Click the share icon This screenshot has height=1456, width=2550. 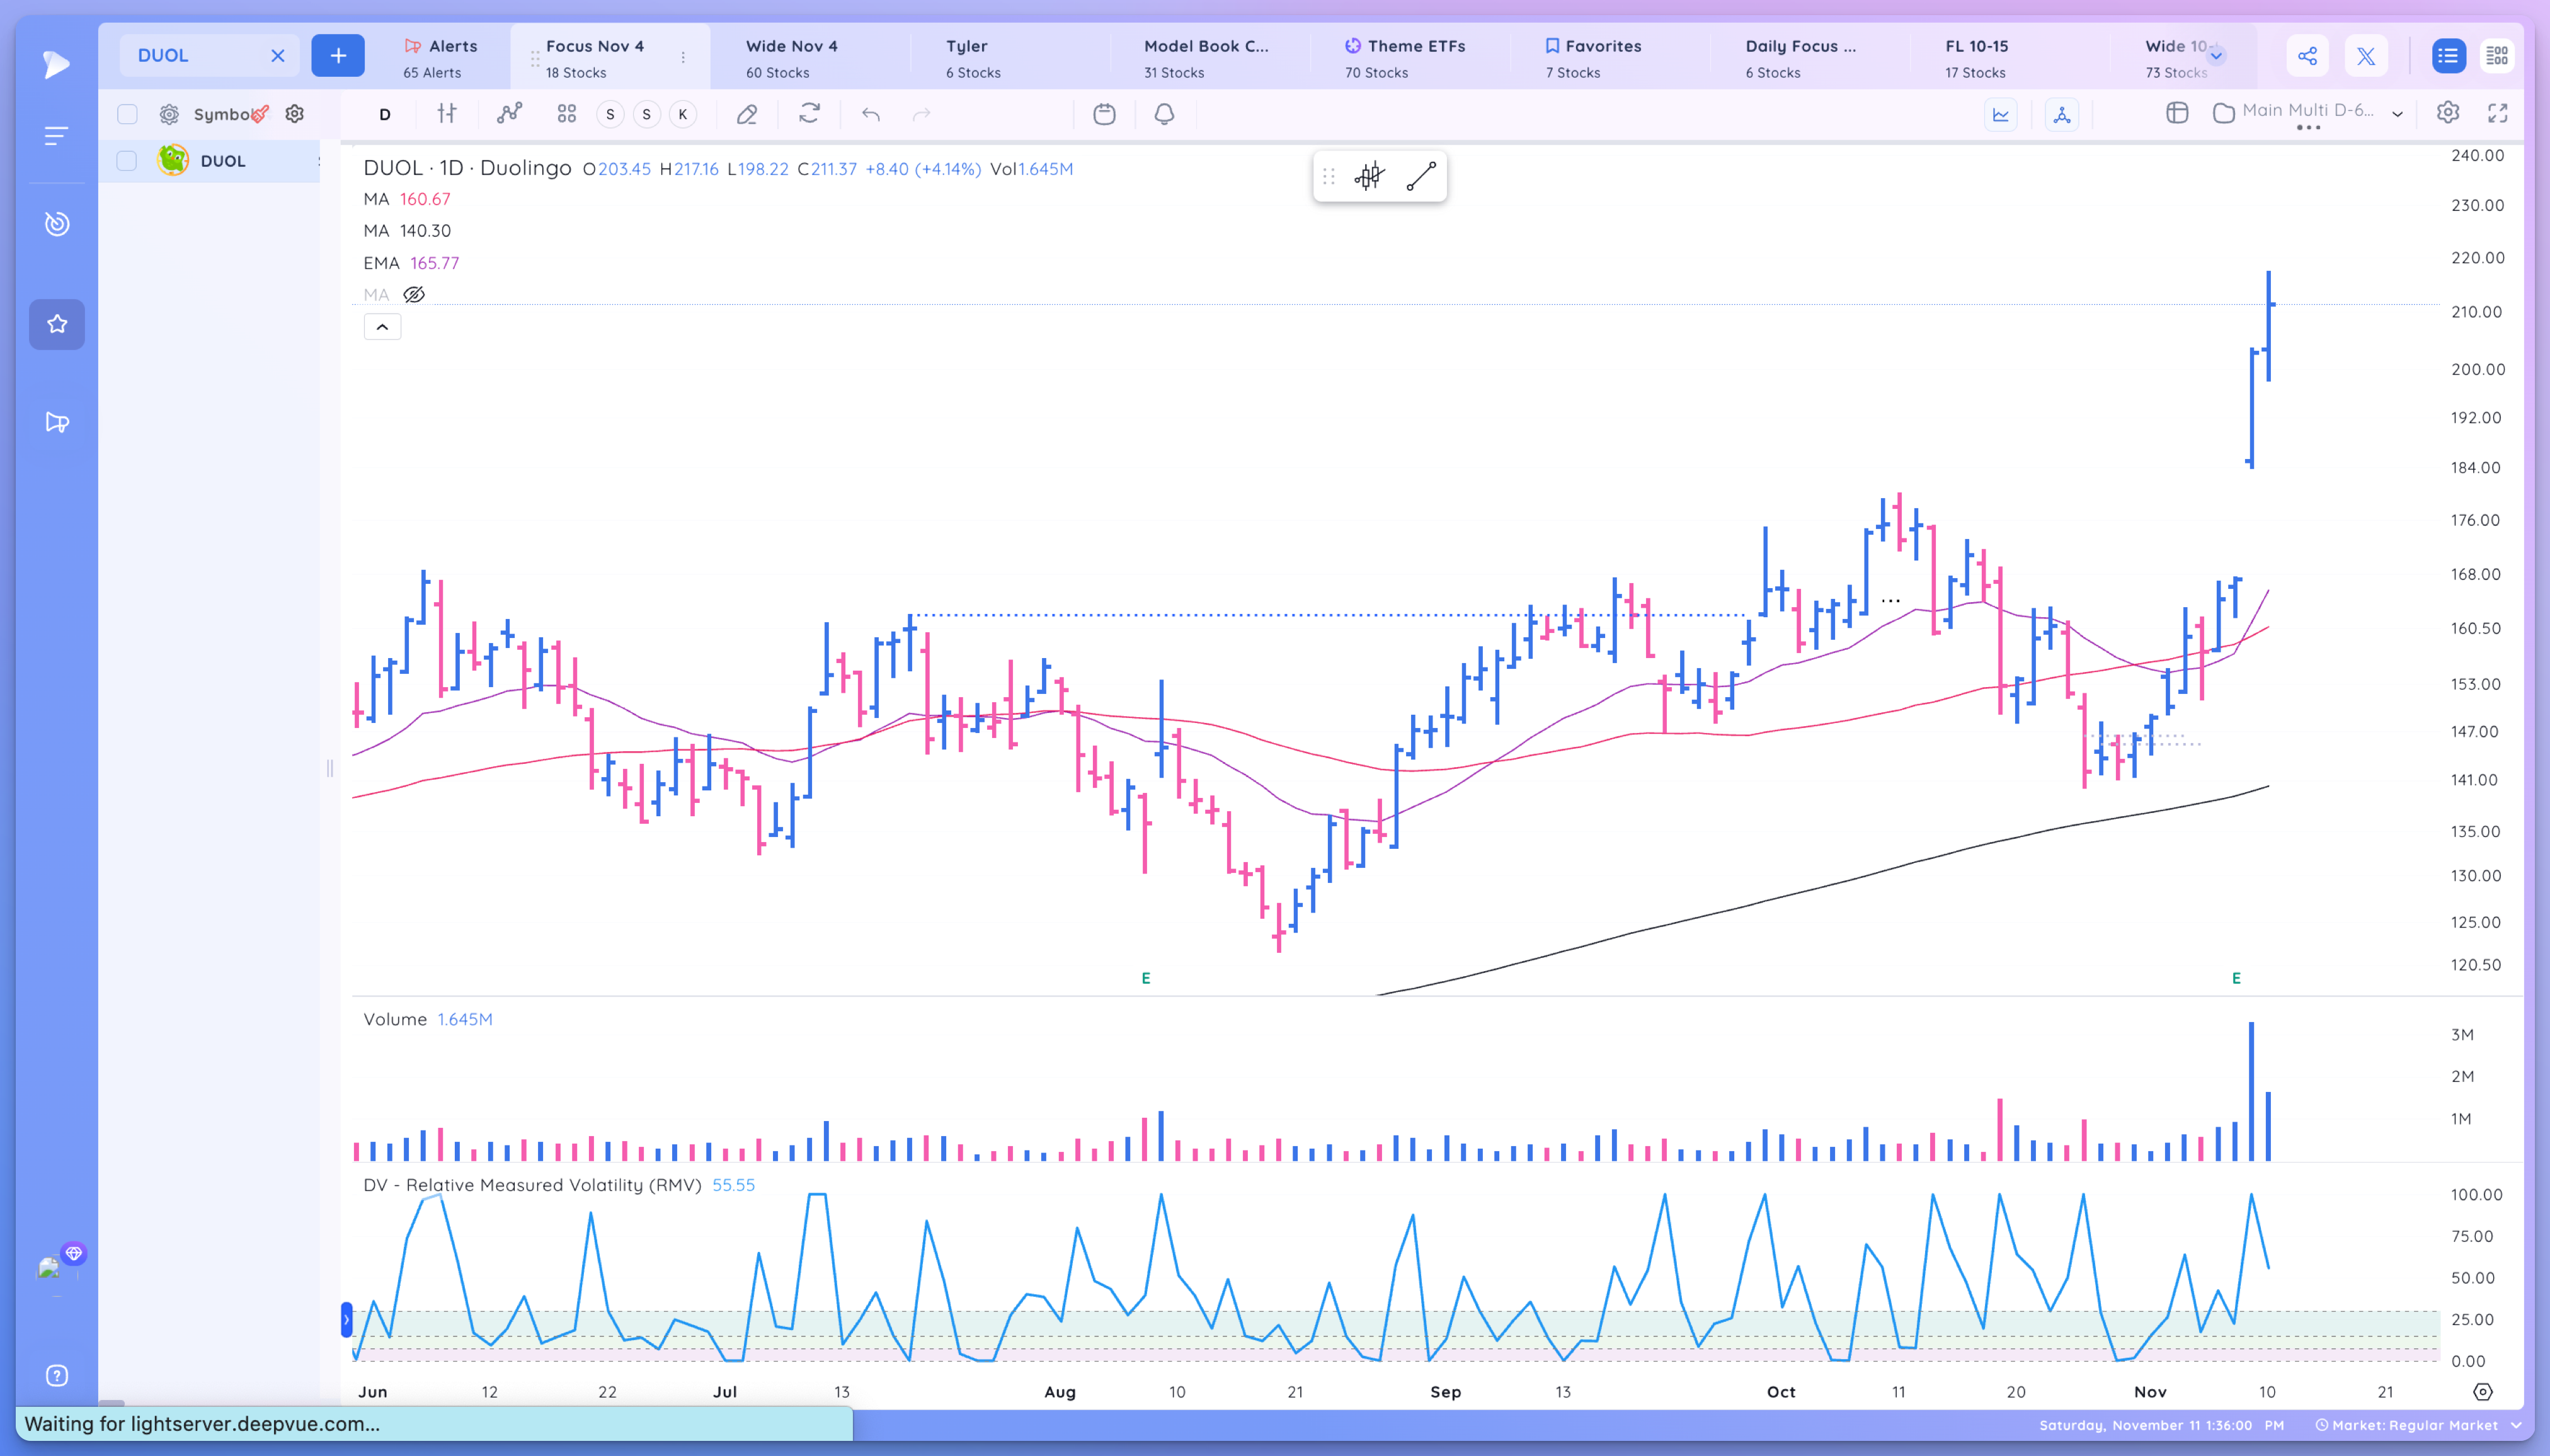(2307, 56)
